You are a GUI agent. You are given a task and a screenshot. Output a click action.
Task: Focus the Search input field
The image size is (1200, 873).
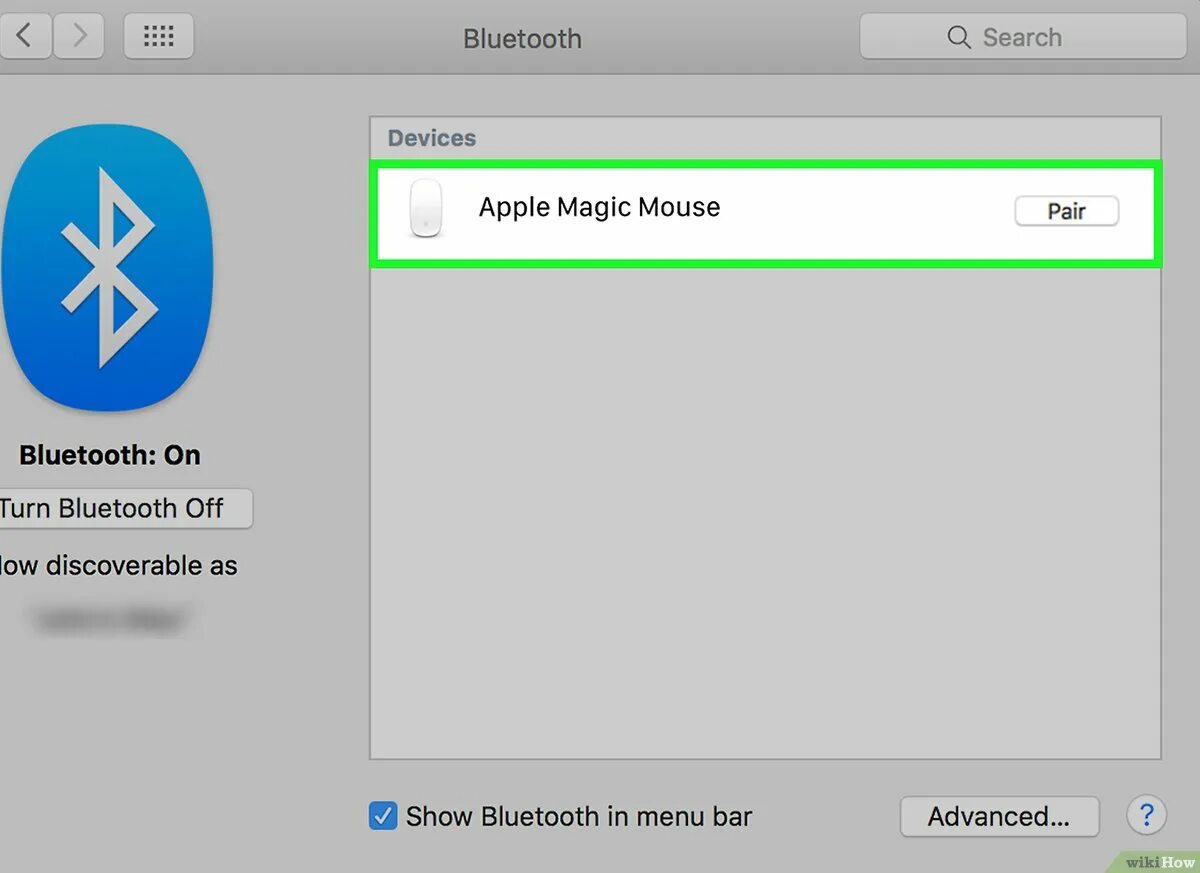coord(1022,37)
